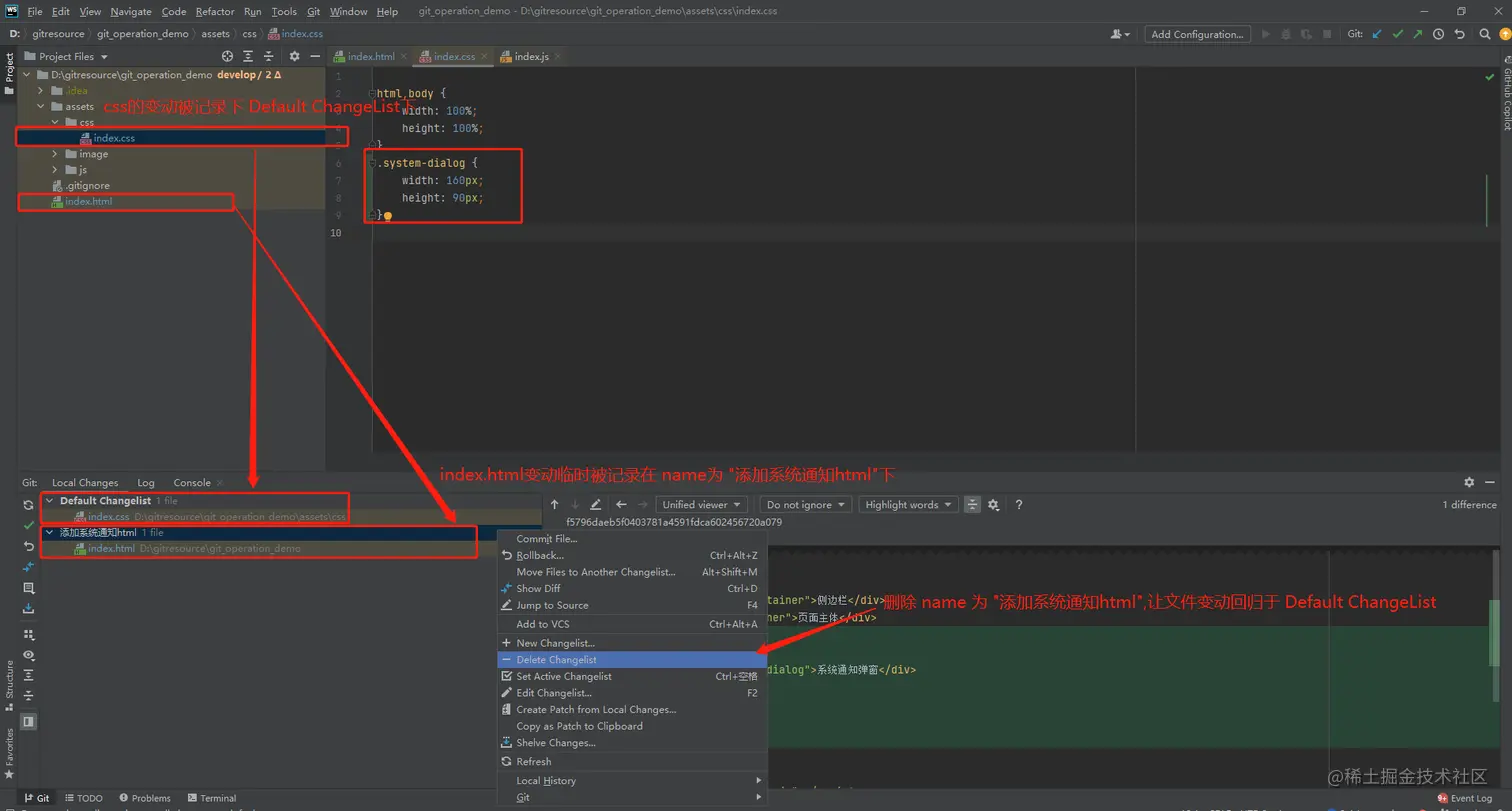Open the Unified viewer dropdown

tap(701, 504)
